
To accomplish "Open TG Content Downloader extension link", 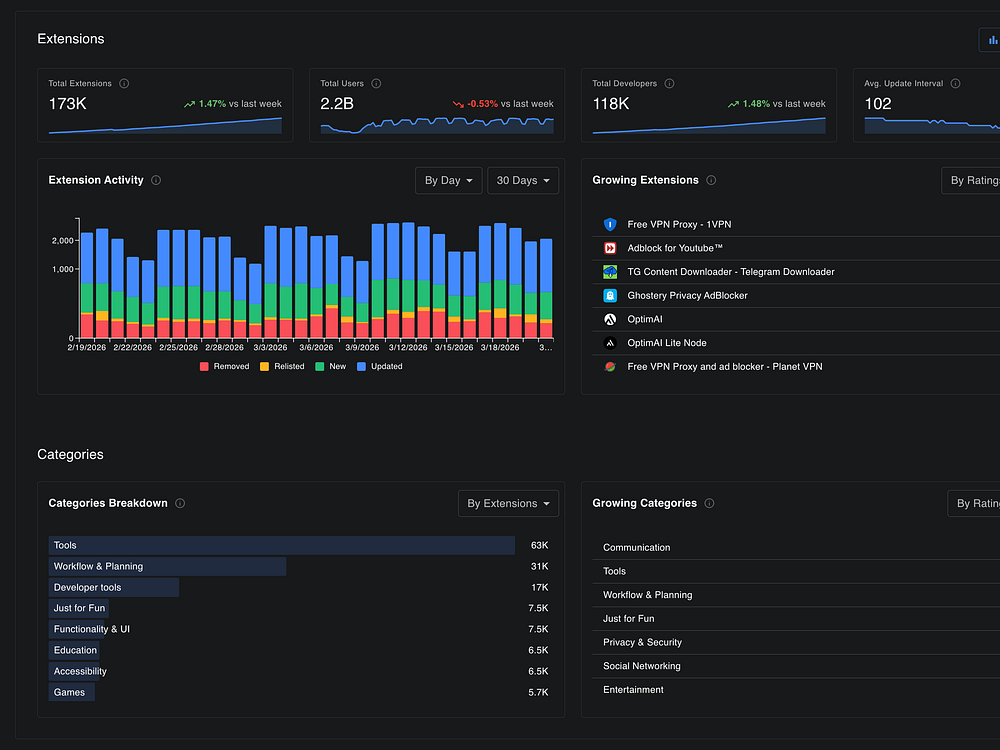I will click(730, 272).
